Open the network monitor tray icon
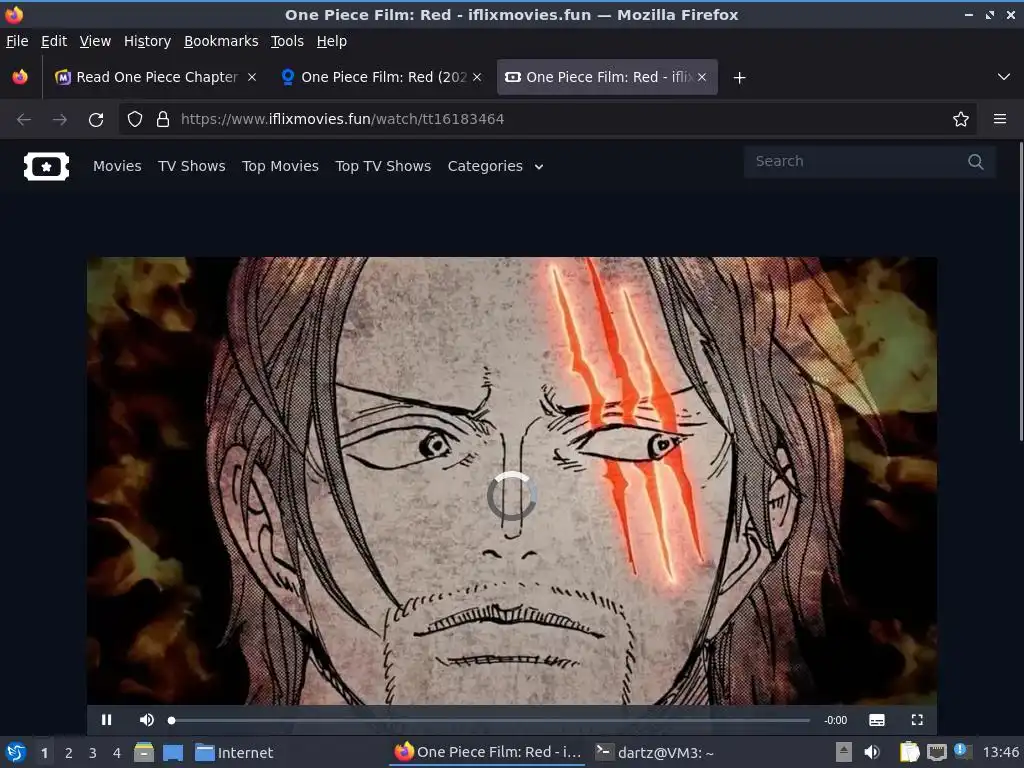The image size is (1024, 768). click(937, 752)
